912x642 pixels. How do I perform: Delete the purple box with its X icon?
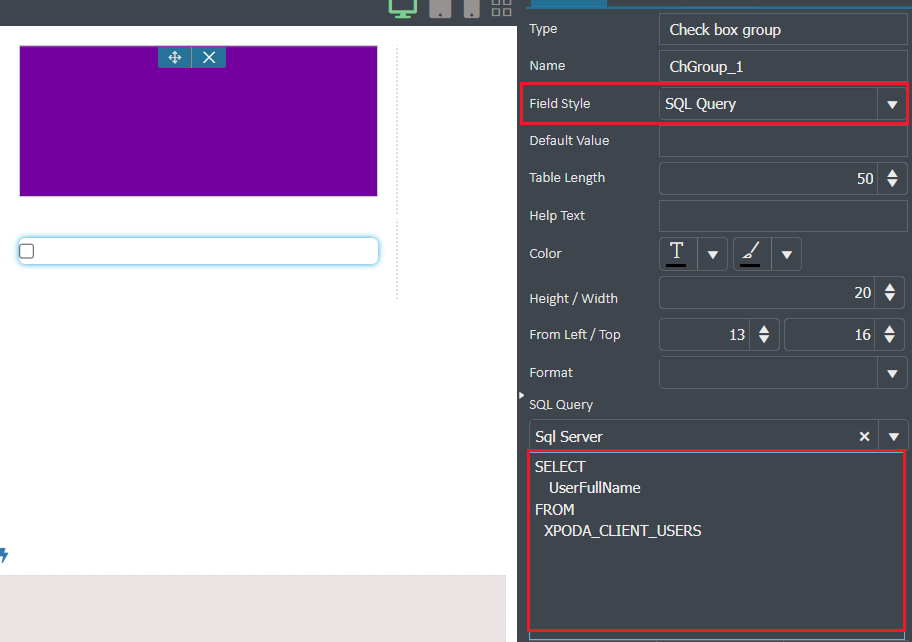(209, 58)
